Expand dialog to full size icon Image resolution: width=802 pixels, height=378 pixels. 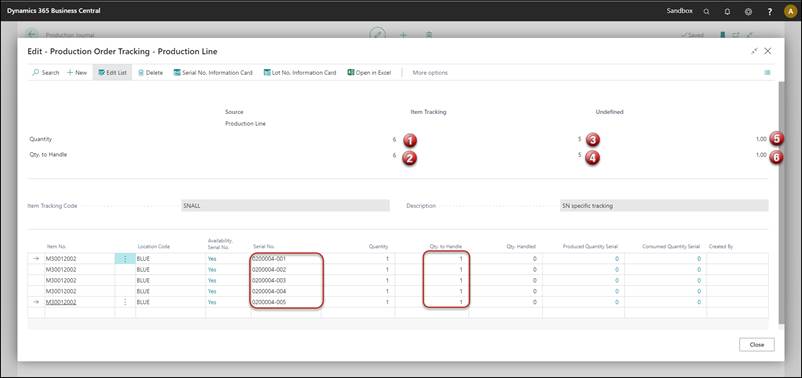[x=754, y=51]
